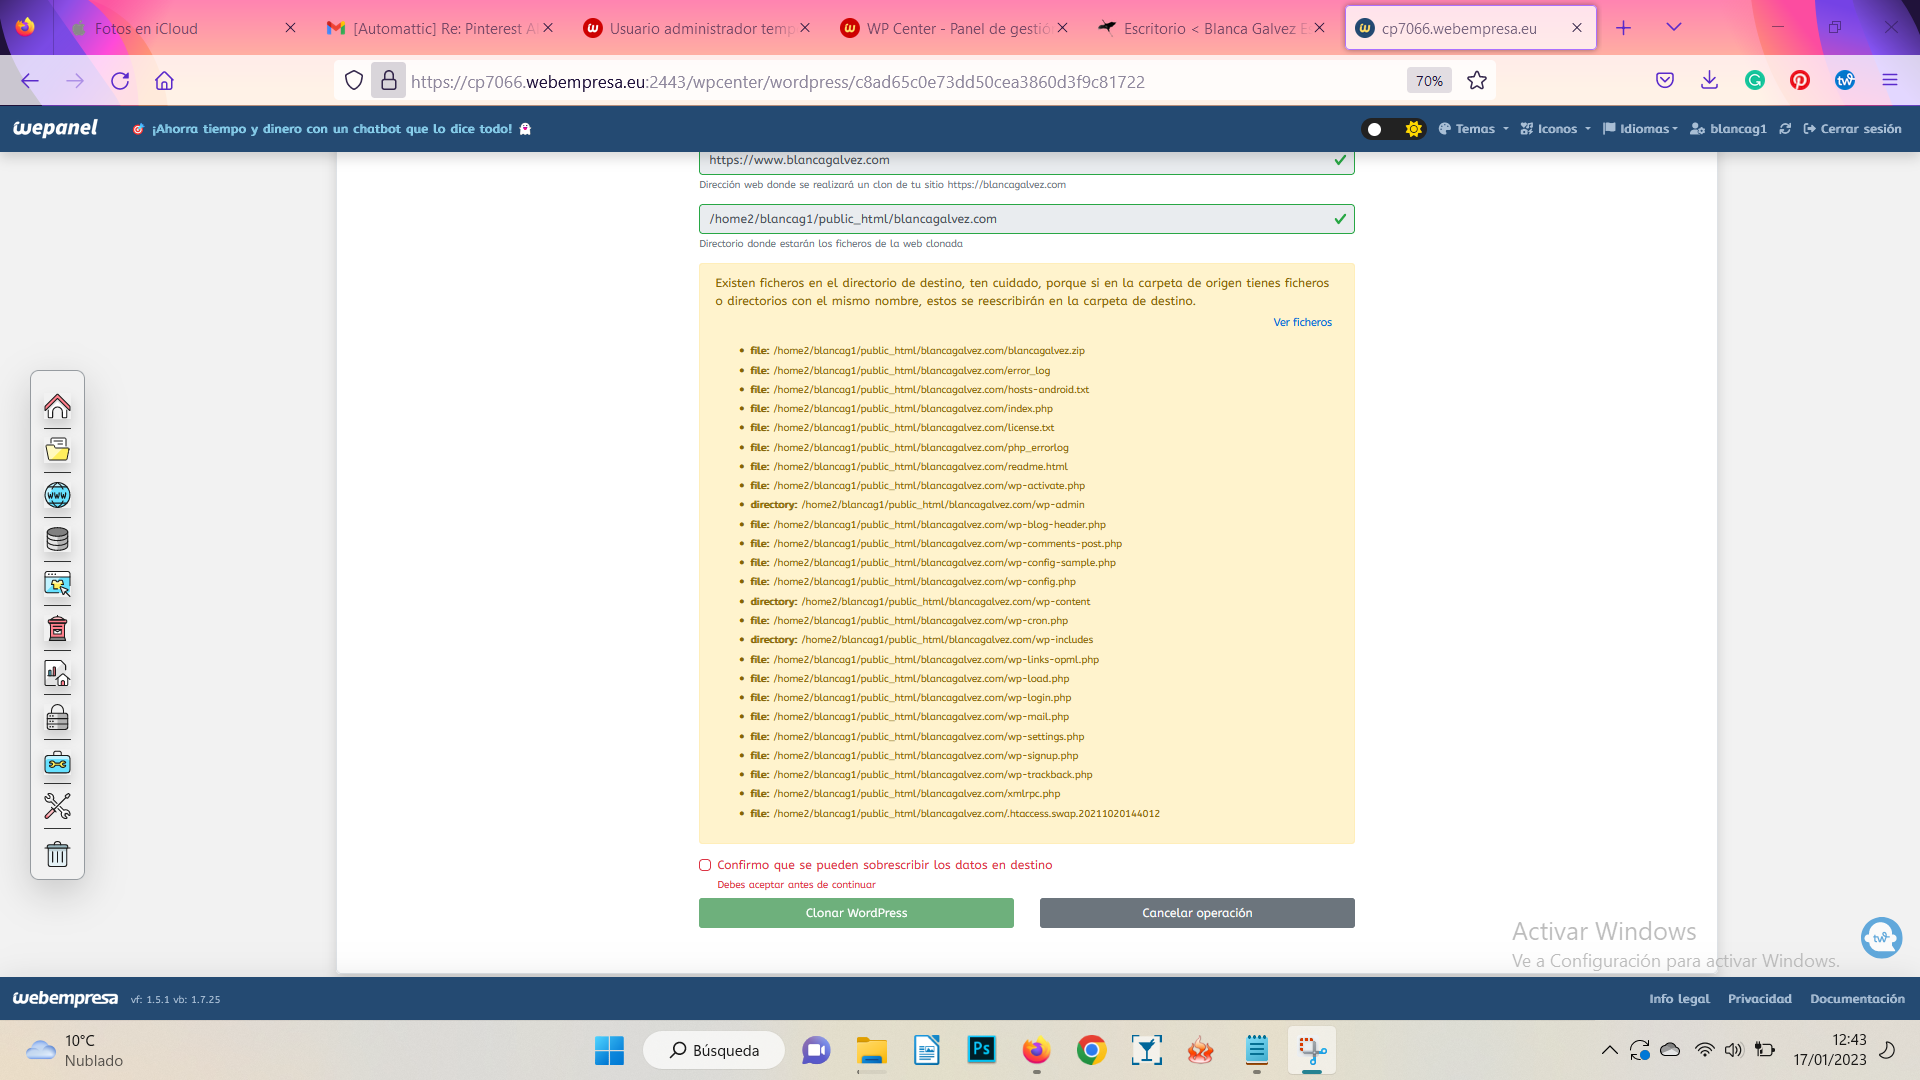The width and height of the screenshot is (1920, 1080).
Task: Open the home icon in the wepanel sidebar
Action: 57,406
